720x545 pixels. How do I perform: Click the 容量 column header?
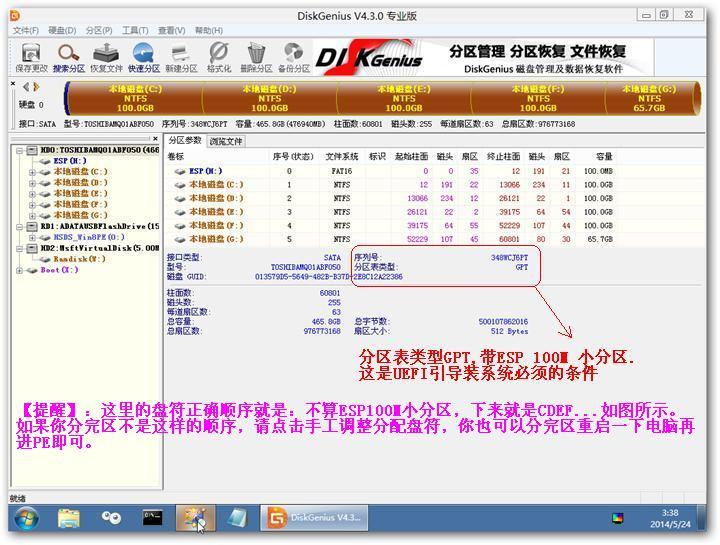pos(604,157)
